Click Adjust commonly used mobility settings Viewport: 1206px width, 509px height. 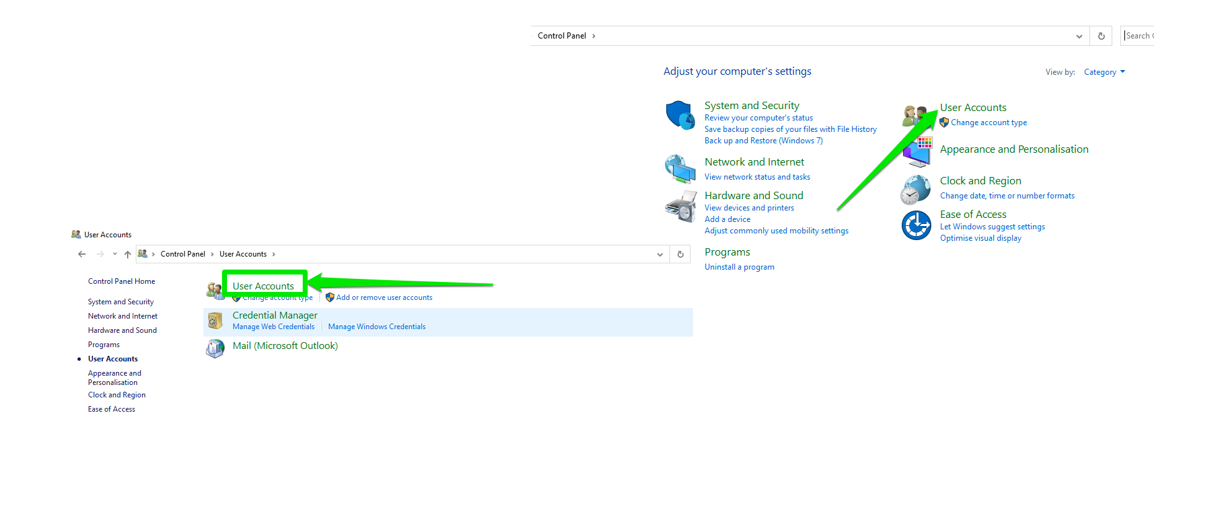click(776, 231)
